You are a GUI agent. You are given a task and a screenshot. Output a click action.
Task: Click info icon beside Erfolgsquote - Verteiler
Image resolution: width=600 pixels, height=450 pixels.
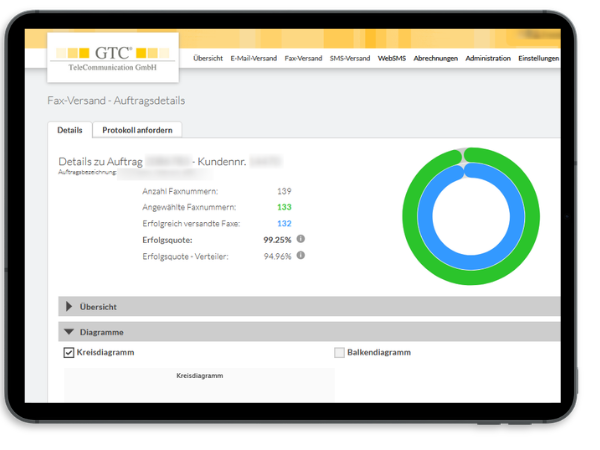click(x=301, y=255)
